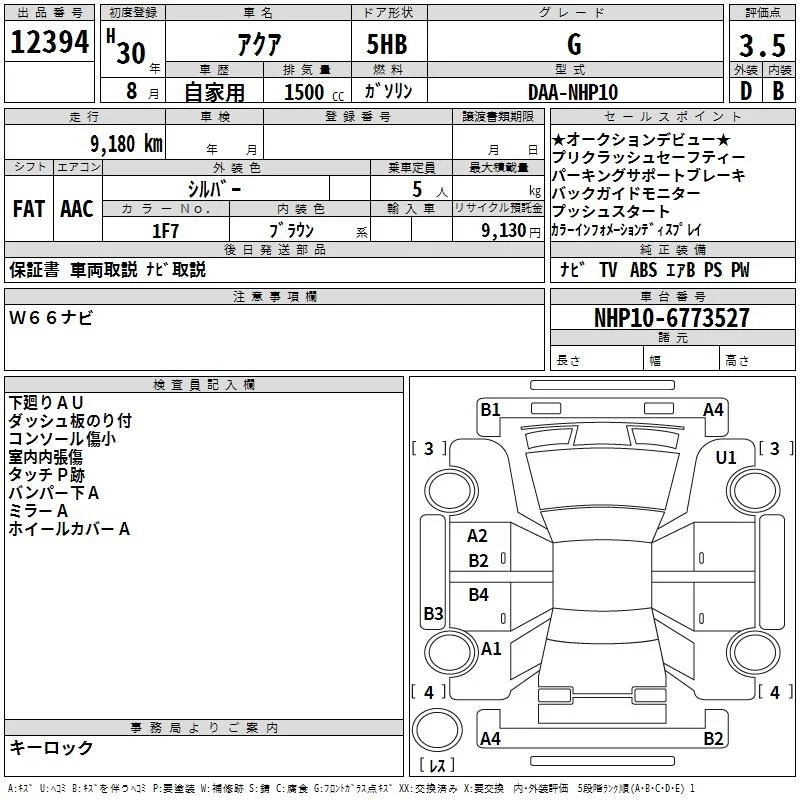Select the displacement value 1500 cc
800x800 pixels.
point(314,92)
